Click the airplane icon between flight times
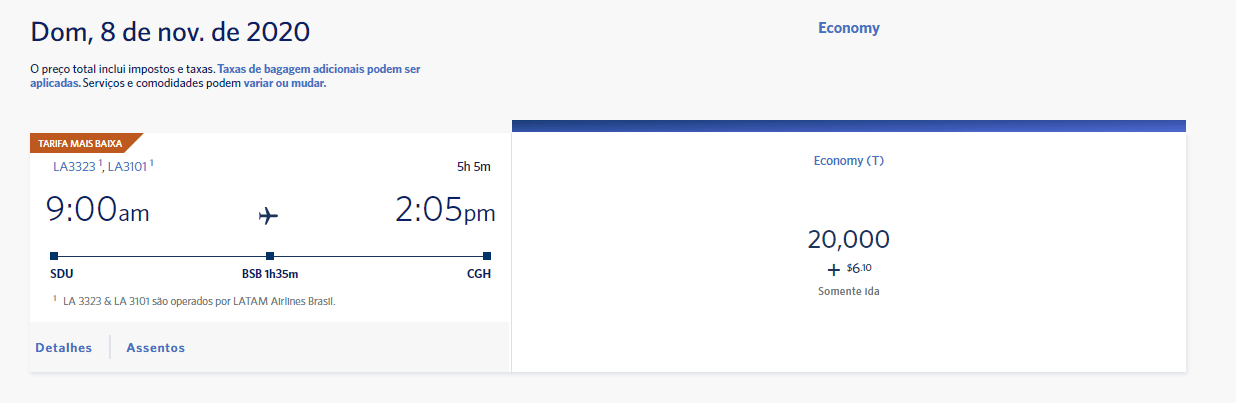1236x403 pixels. click(x=268, y=215)
